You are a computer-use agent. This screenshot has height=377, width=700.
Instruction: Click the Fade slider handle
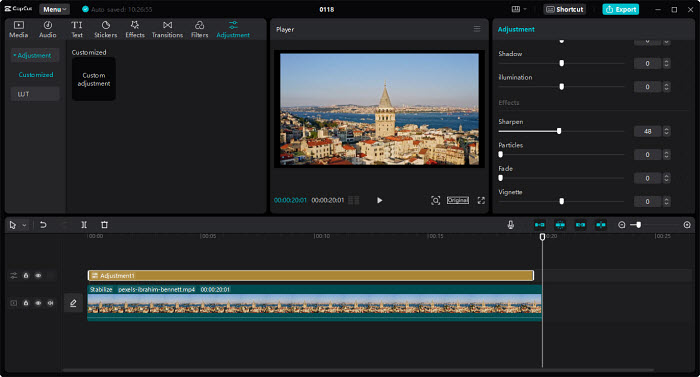point(500,178)
